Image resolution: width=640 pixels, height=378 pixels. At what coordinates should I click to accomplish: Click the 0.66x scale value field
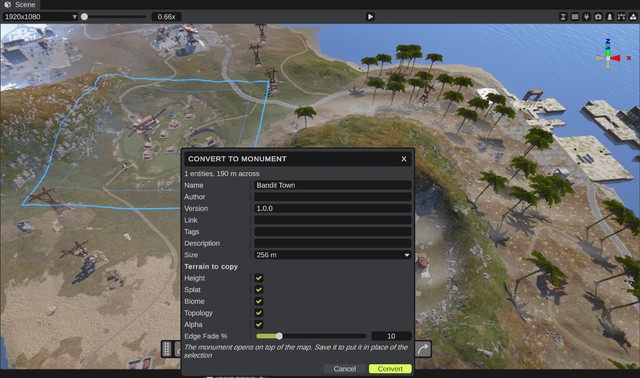click(167, 17)
